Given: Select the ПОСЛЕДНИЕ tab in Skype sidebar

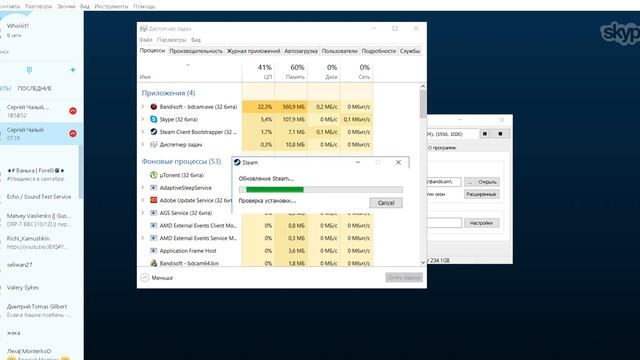Looking at the screenshot, I should tap(35, 88).
